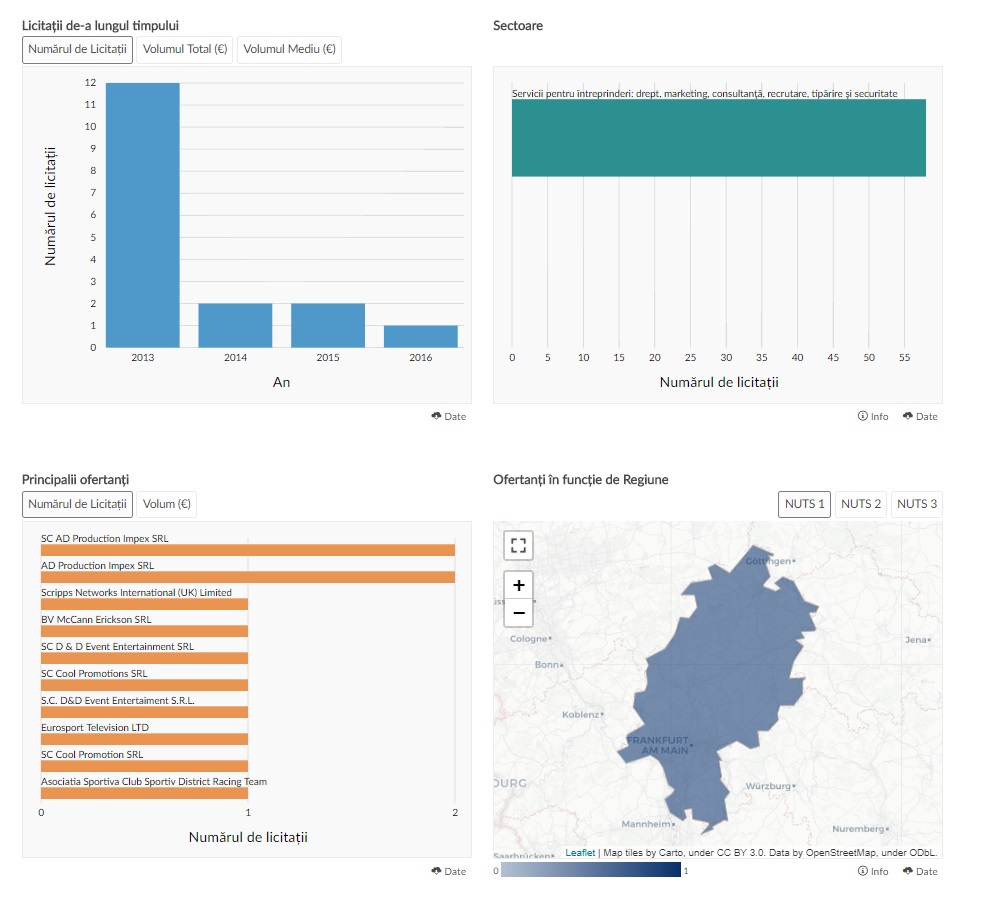Switch timeline chart to Volumul Mediu (€)
Screen dimensions: 1007x909
click(x=289, y=49)
